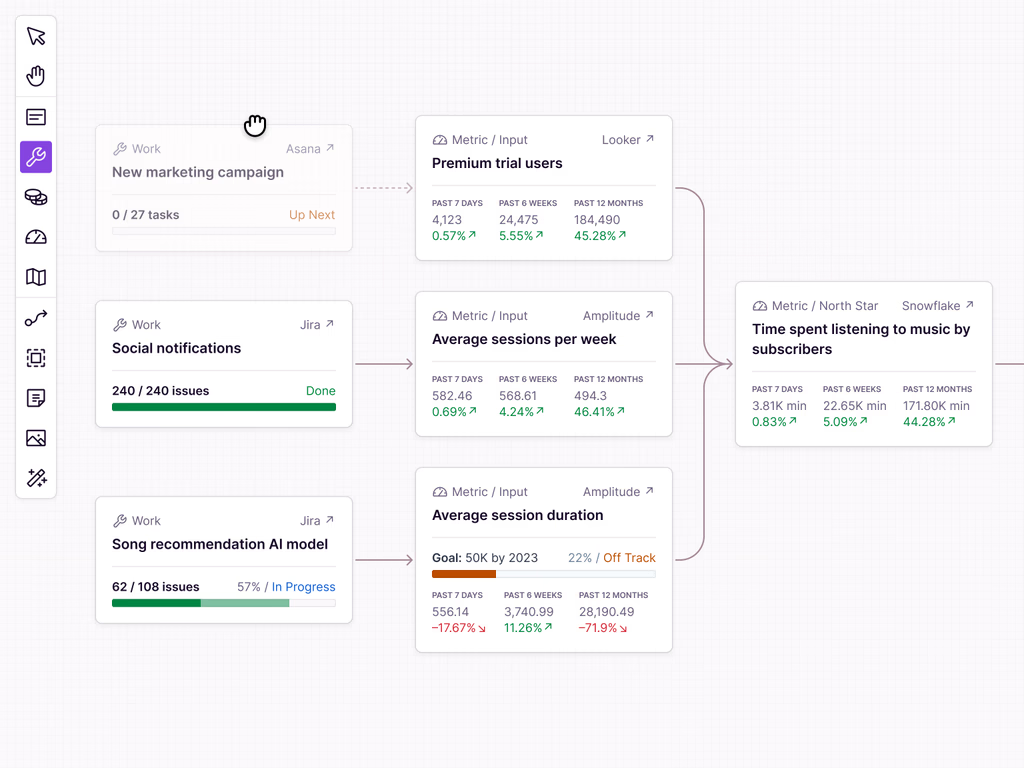
Task: Choose the map tool in sidebar
Action: click(36, 278)
